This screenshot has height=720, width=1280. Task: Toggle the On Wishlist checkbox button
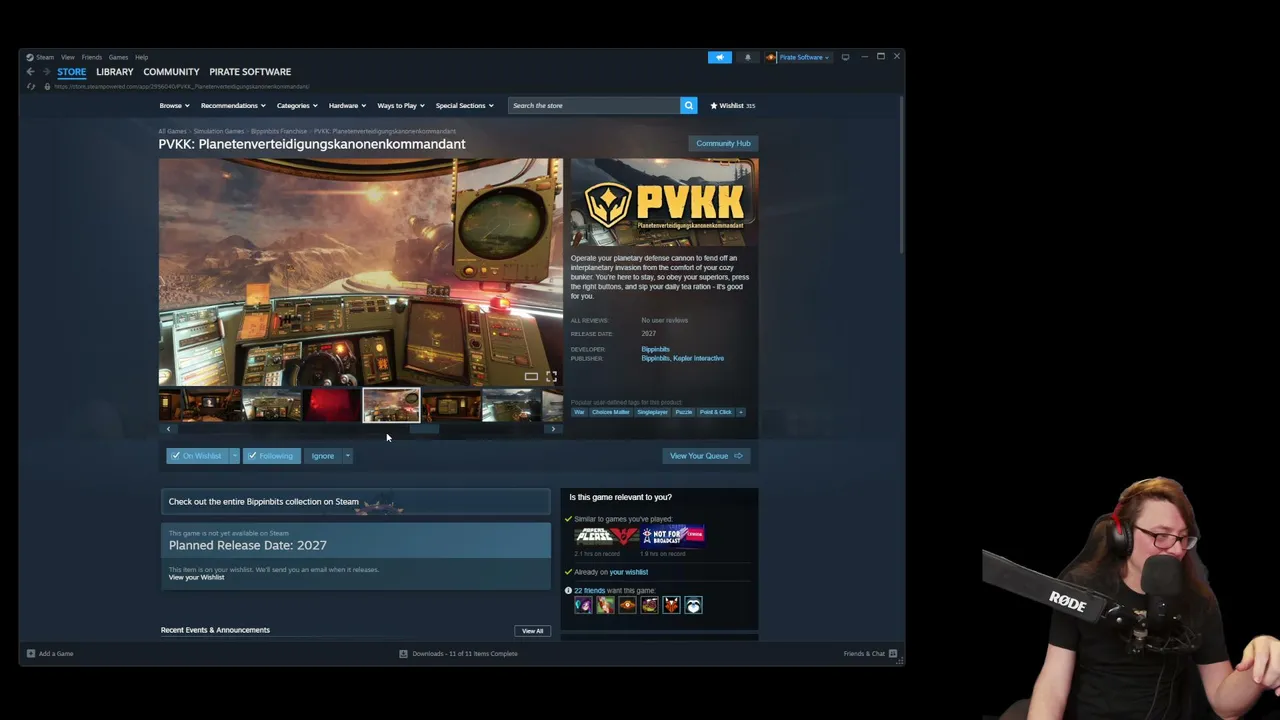[x=197, y=456]
